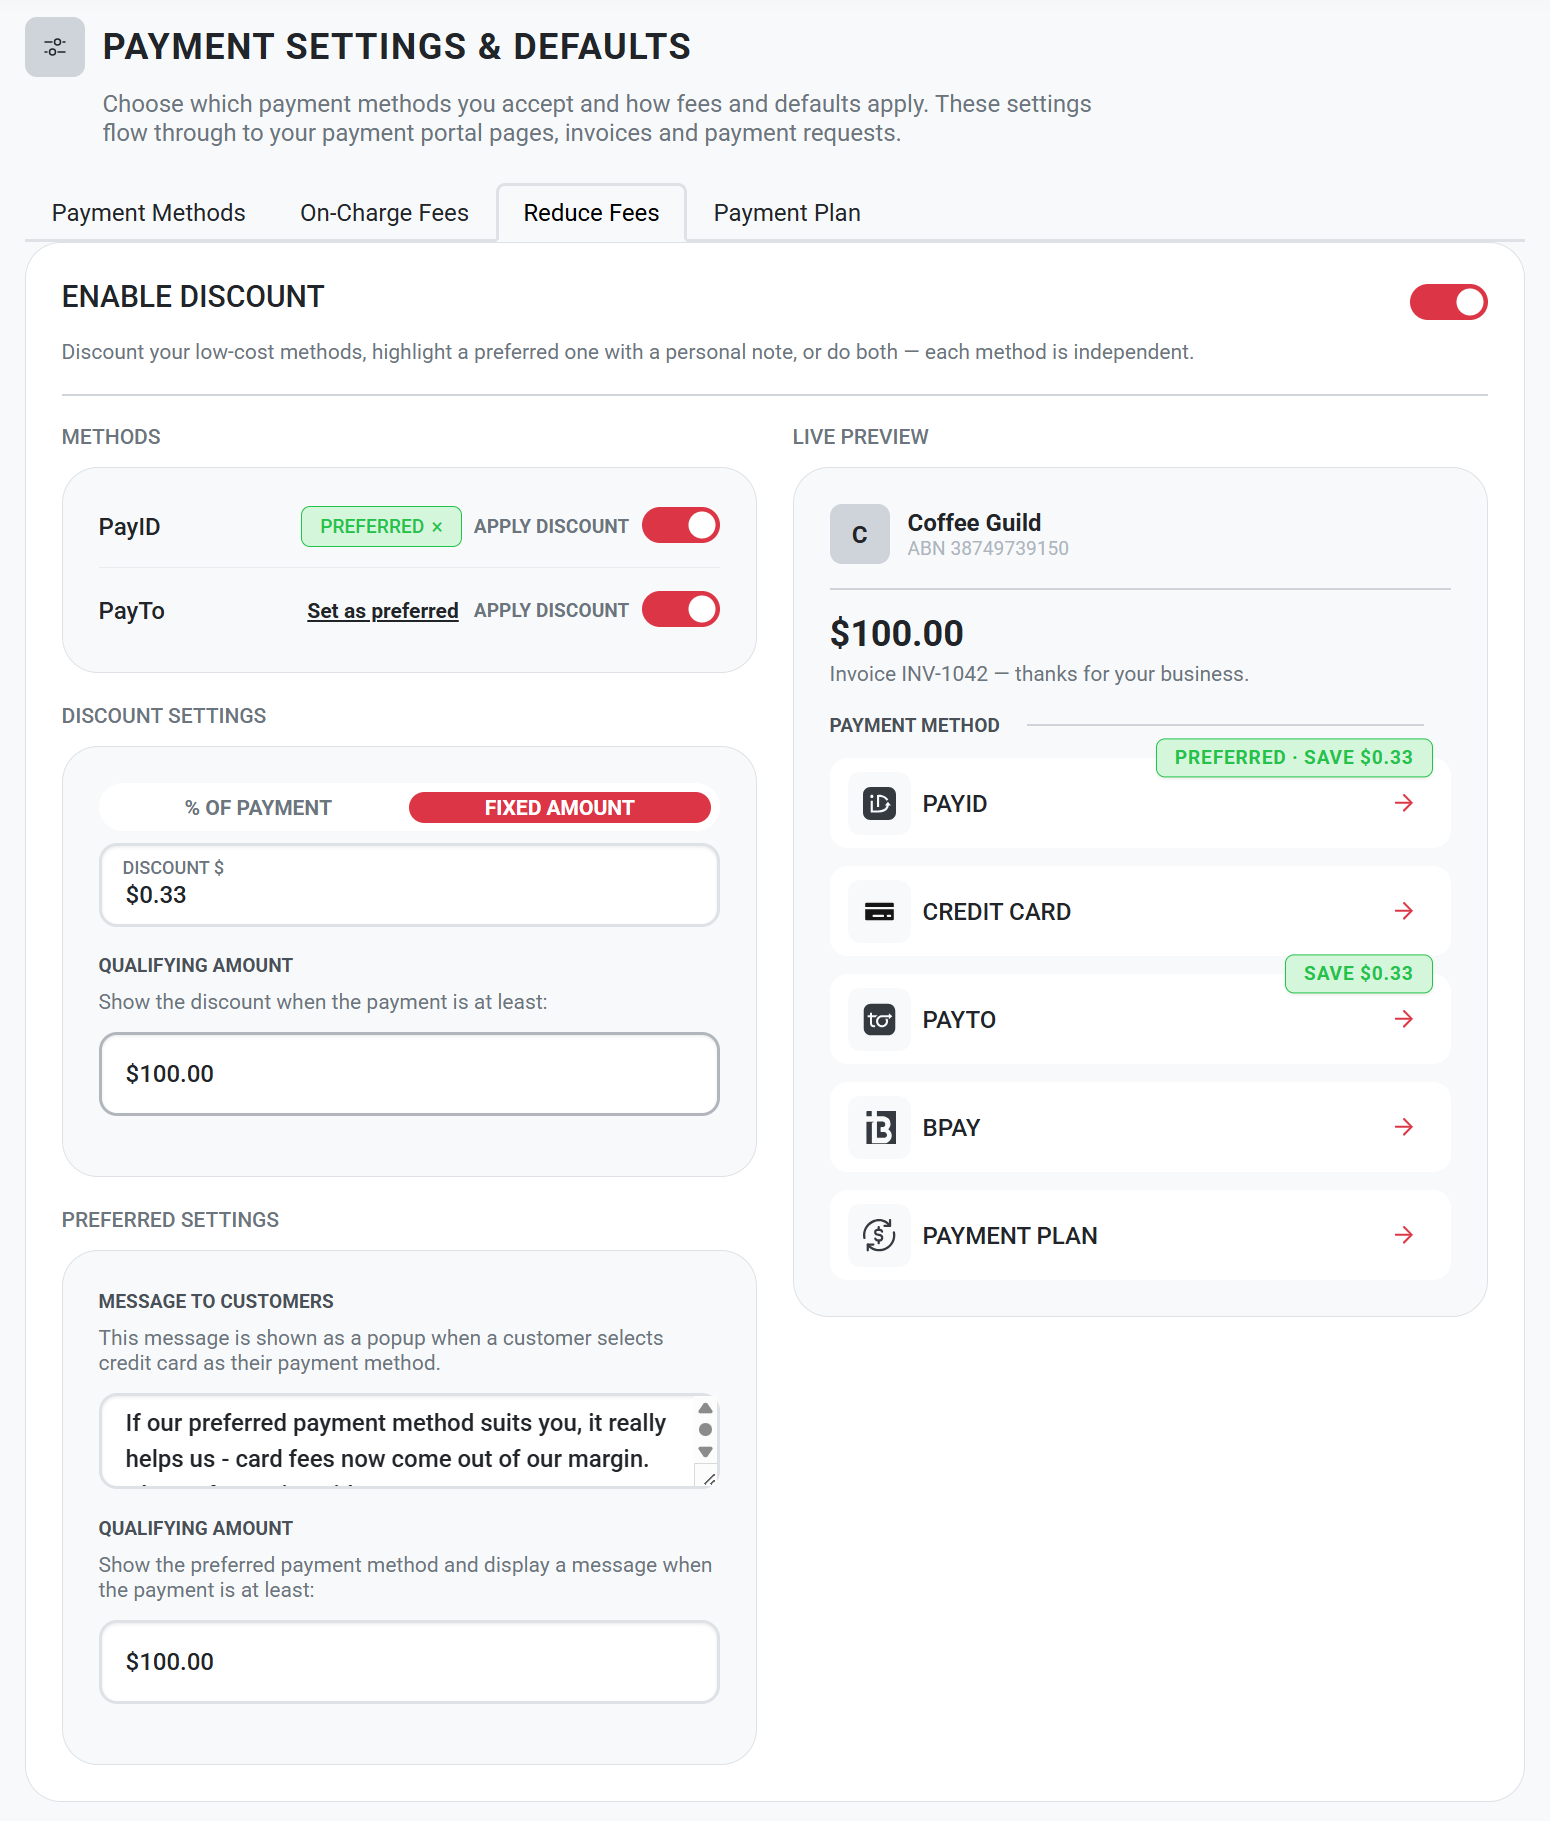
Task: Click the Coffee Guild business name
Action: (x=974, y=523)
